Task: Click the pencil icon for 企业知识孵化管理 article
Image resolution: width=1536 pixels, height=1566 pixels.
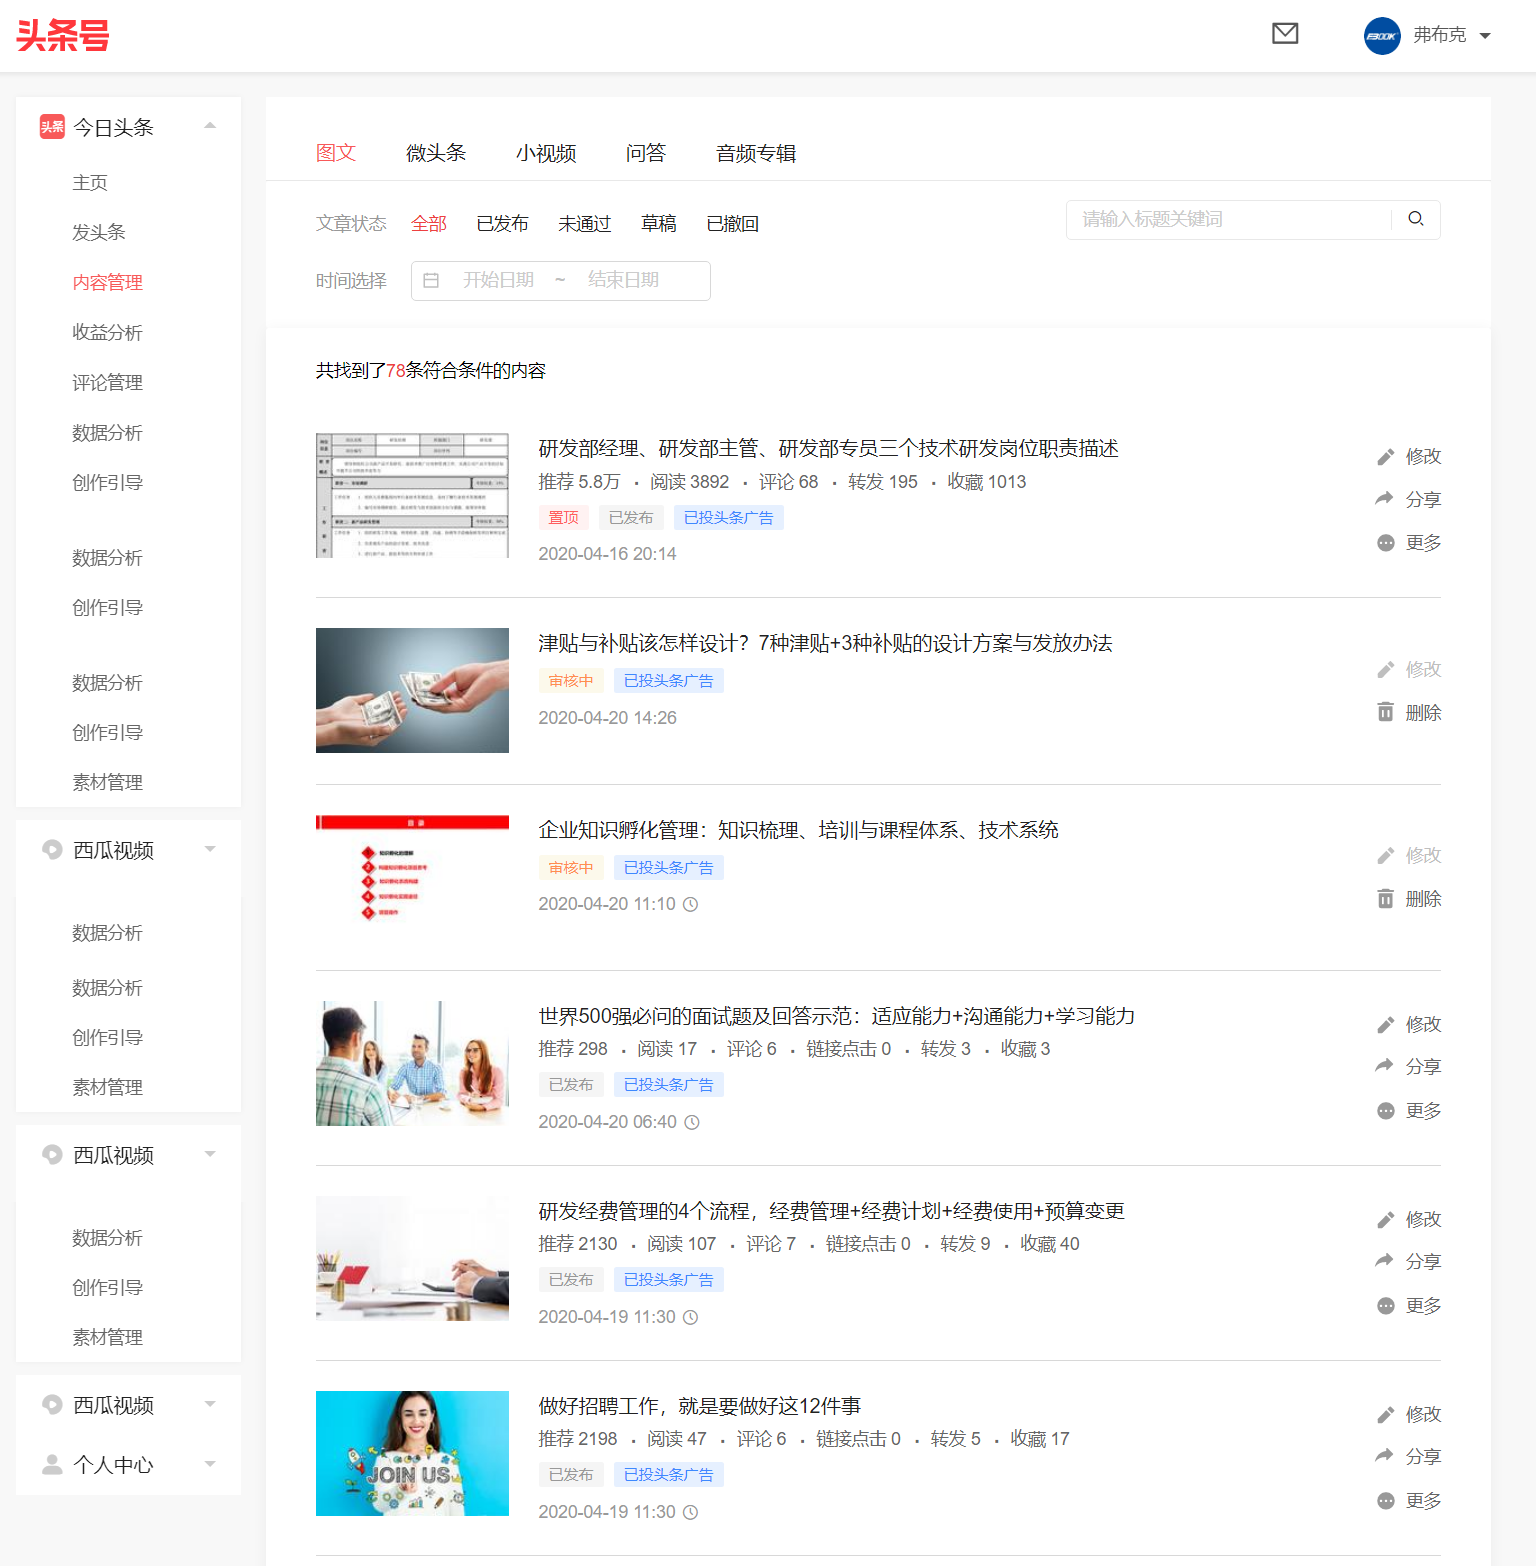Action: pos(1385,856)
